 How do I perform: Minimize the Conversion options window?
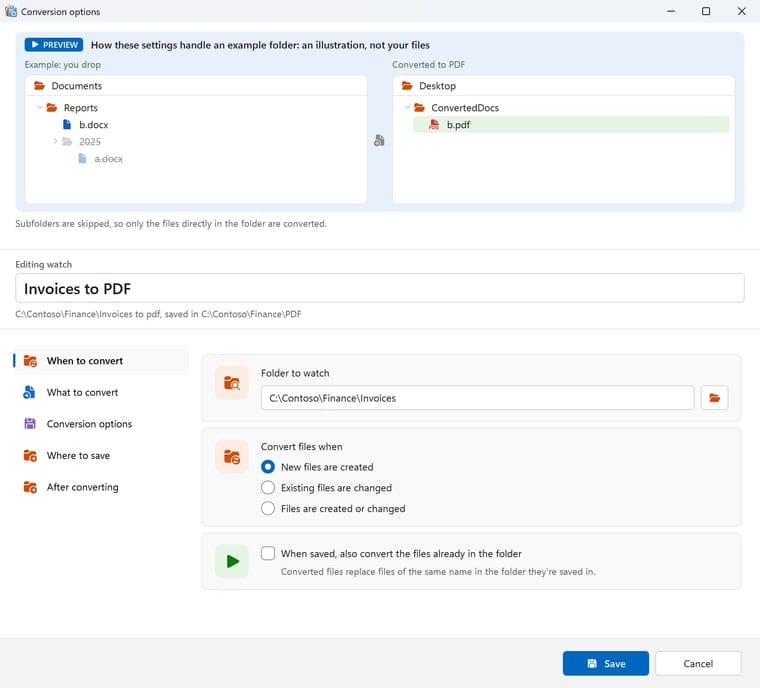pyautogui.click(x=671, y=11)
